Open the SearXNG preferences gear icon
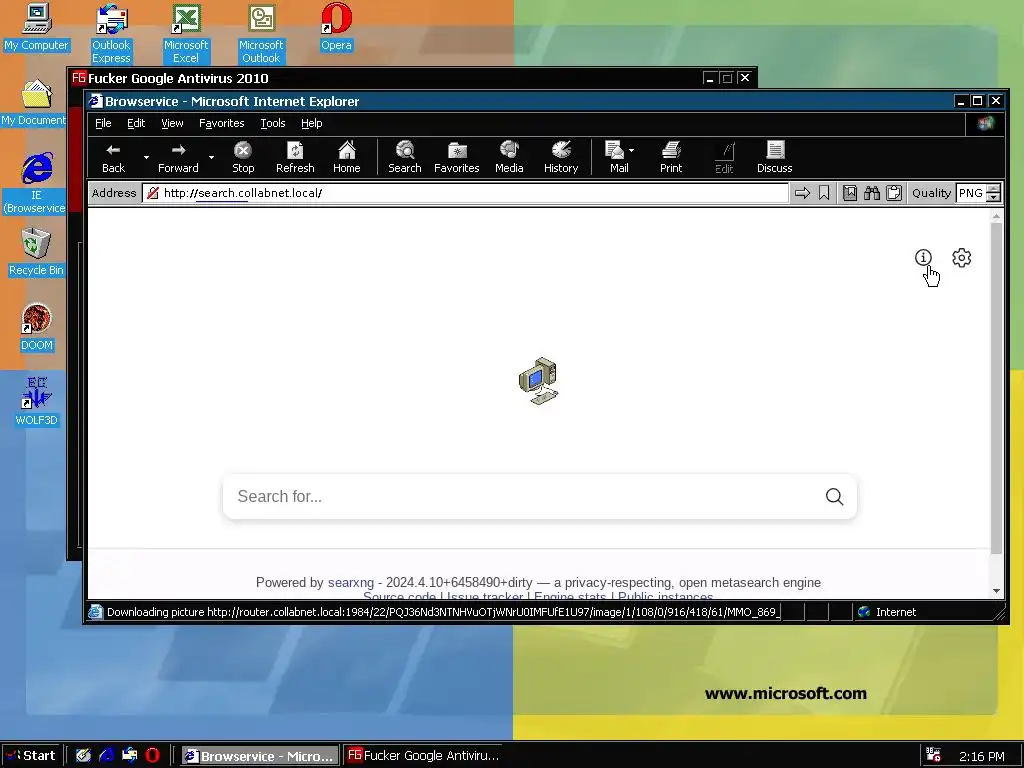1024x768 pixels. click(961, 257)
